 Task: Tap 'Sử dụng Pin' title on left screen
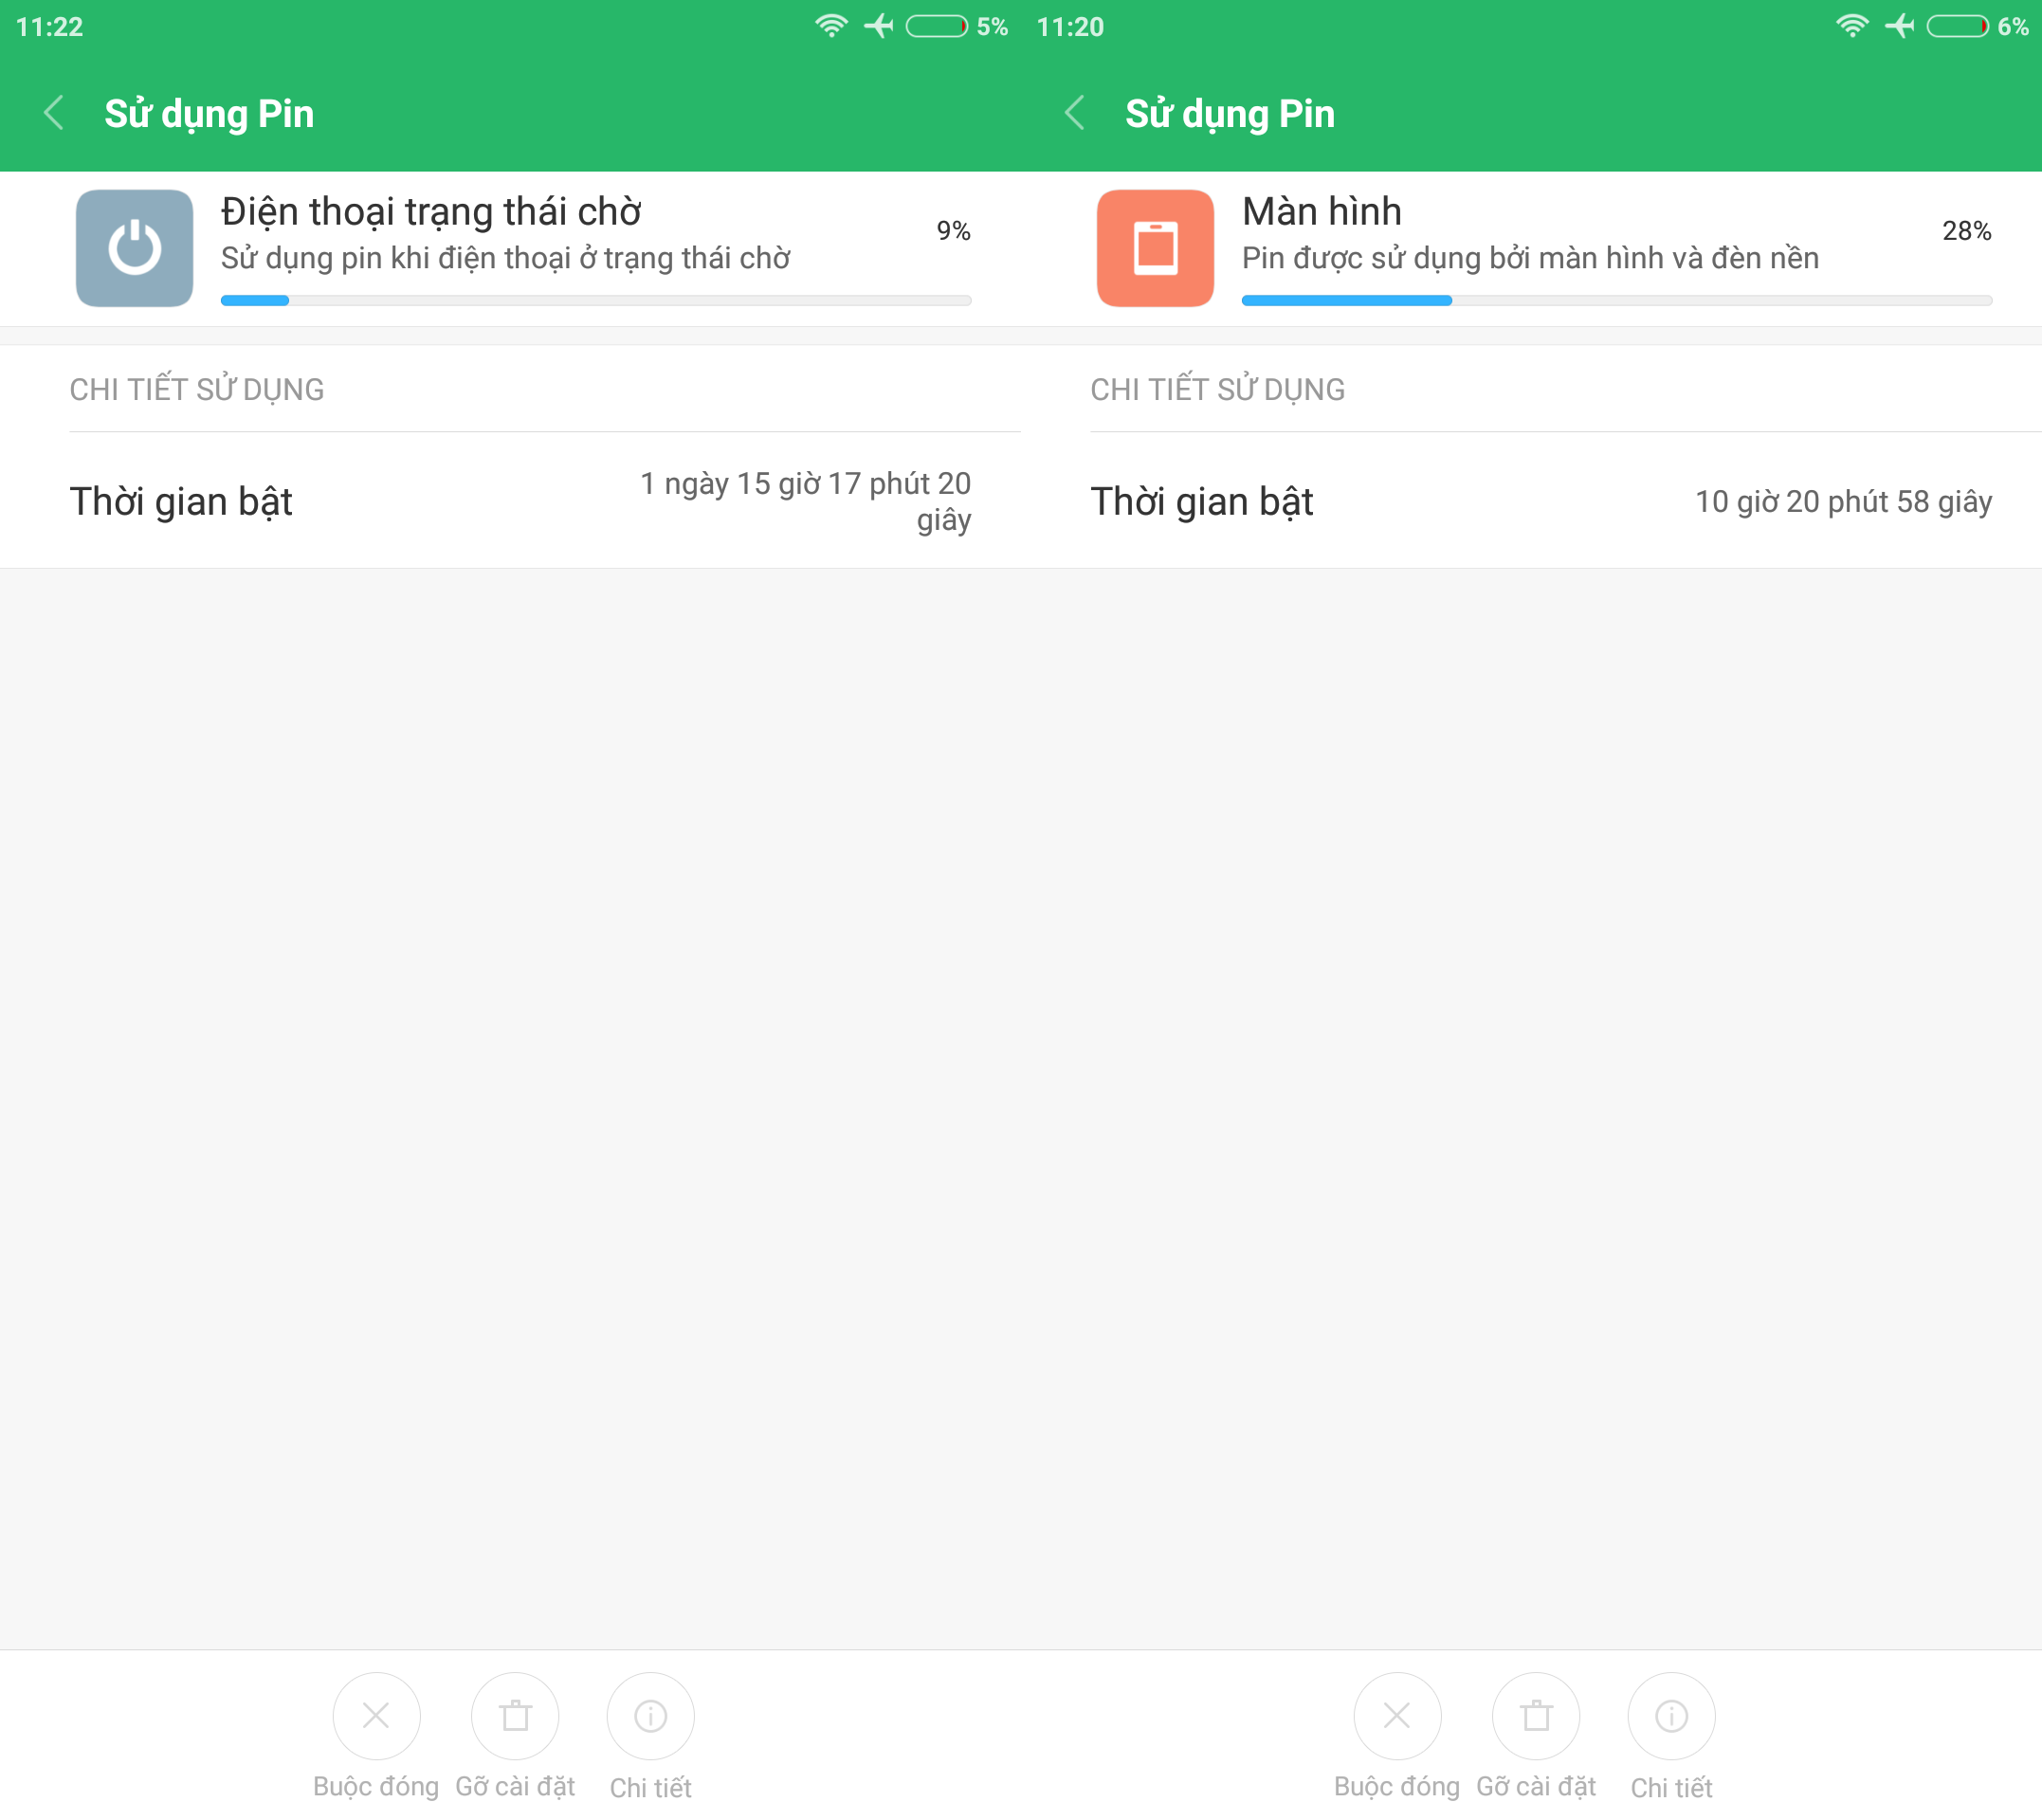[209, 114]
